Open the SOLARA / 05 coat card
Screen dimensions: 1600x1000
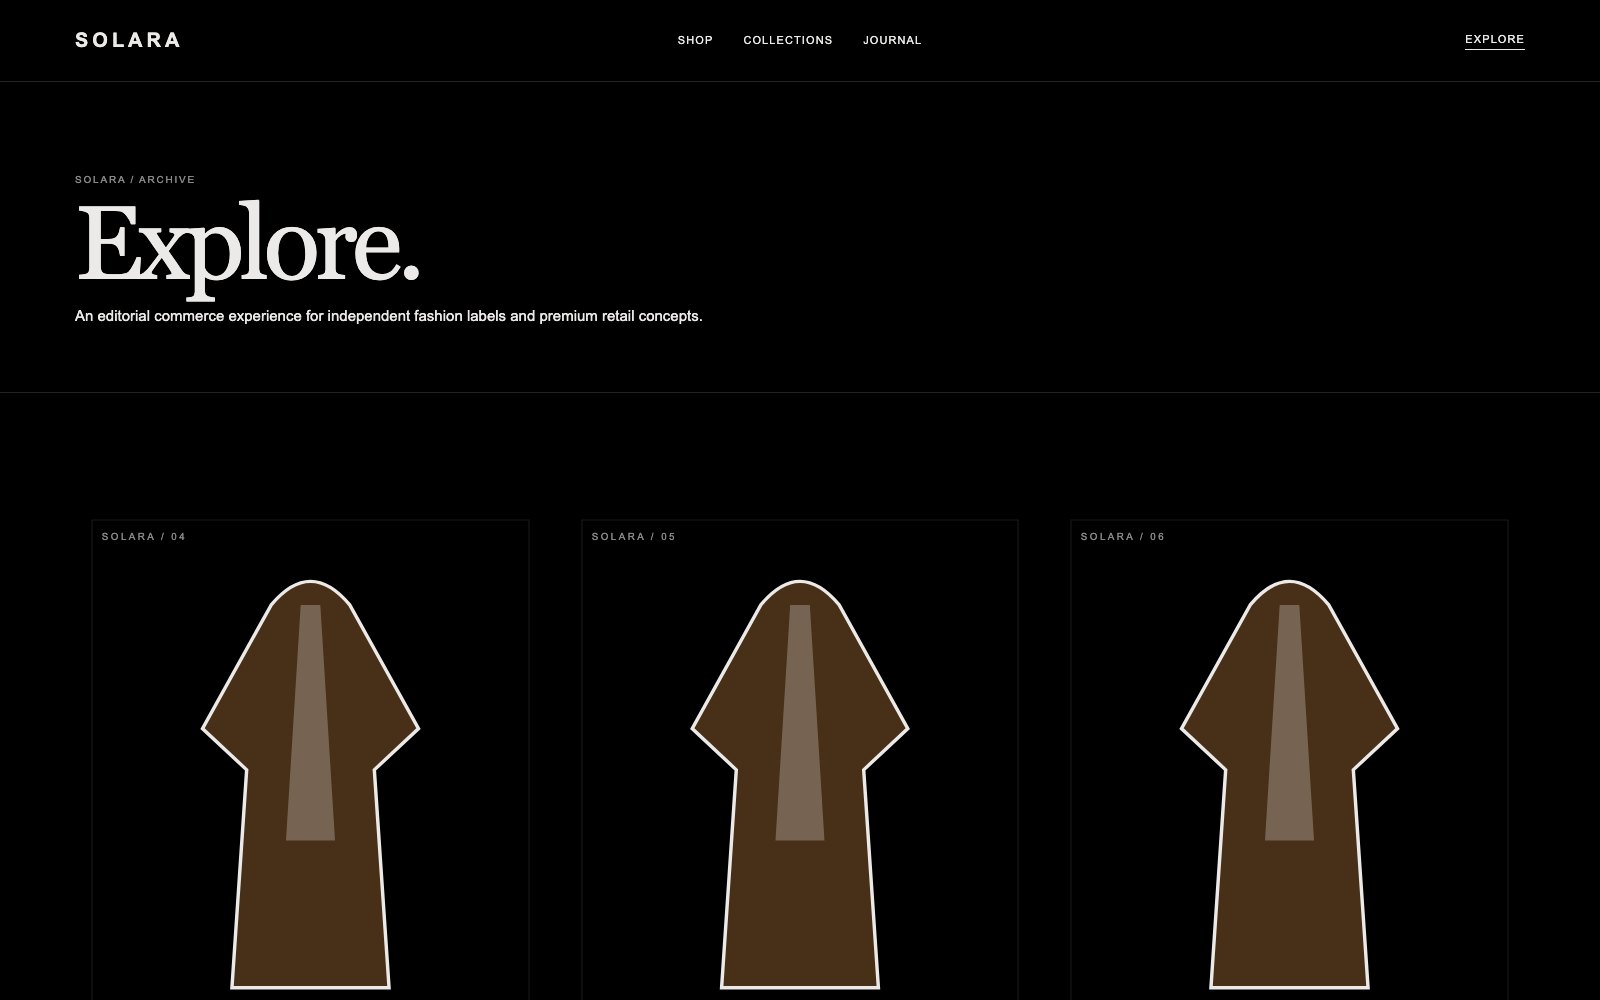(800, 760)
